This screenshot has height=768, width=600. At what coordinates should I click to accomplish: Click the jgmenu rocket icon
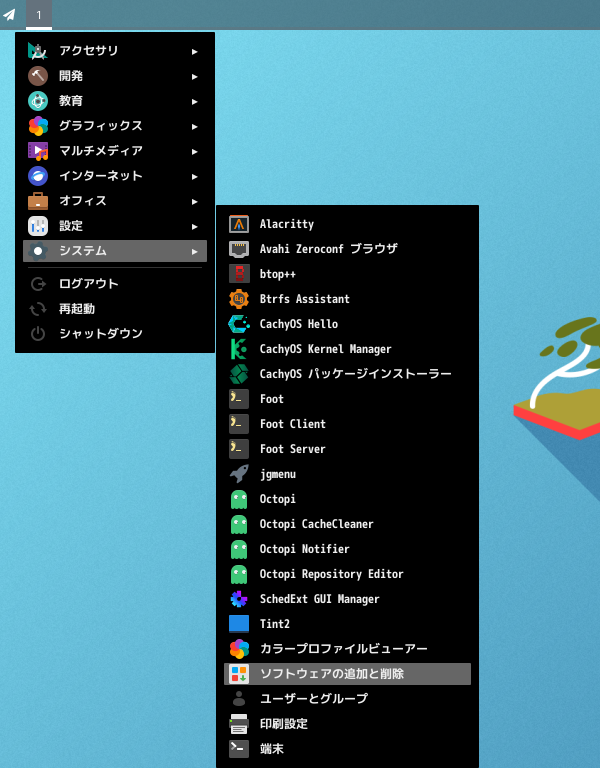coord(239,474)
